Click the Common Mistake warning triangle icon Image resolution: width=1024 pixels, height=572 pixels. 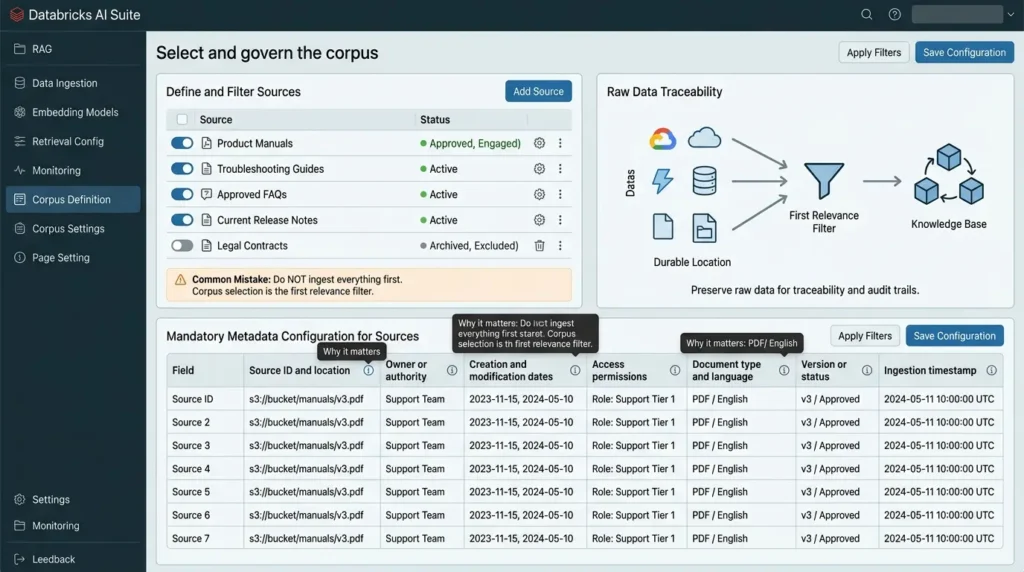pos(180,279)
